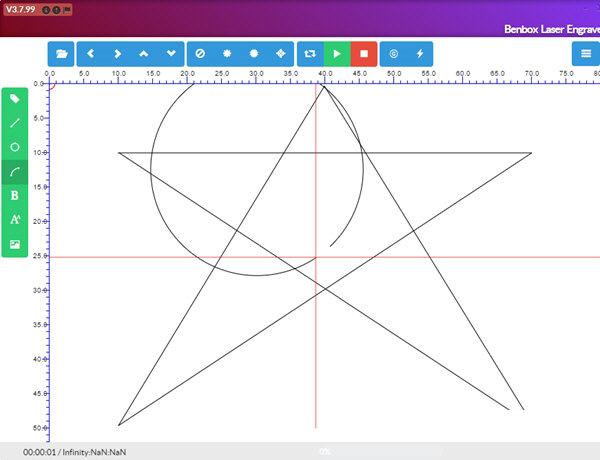Click the crosshair target button in toolbar
This screenshot has height=460, width=600.
point(280,53)
